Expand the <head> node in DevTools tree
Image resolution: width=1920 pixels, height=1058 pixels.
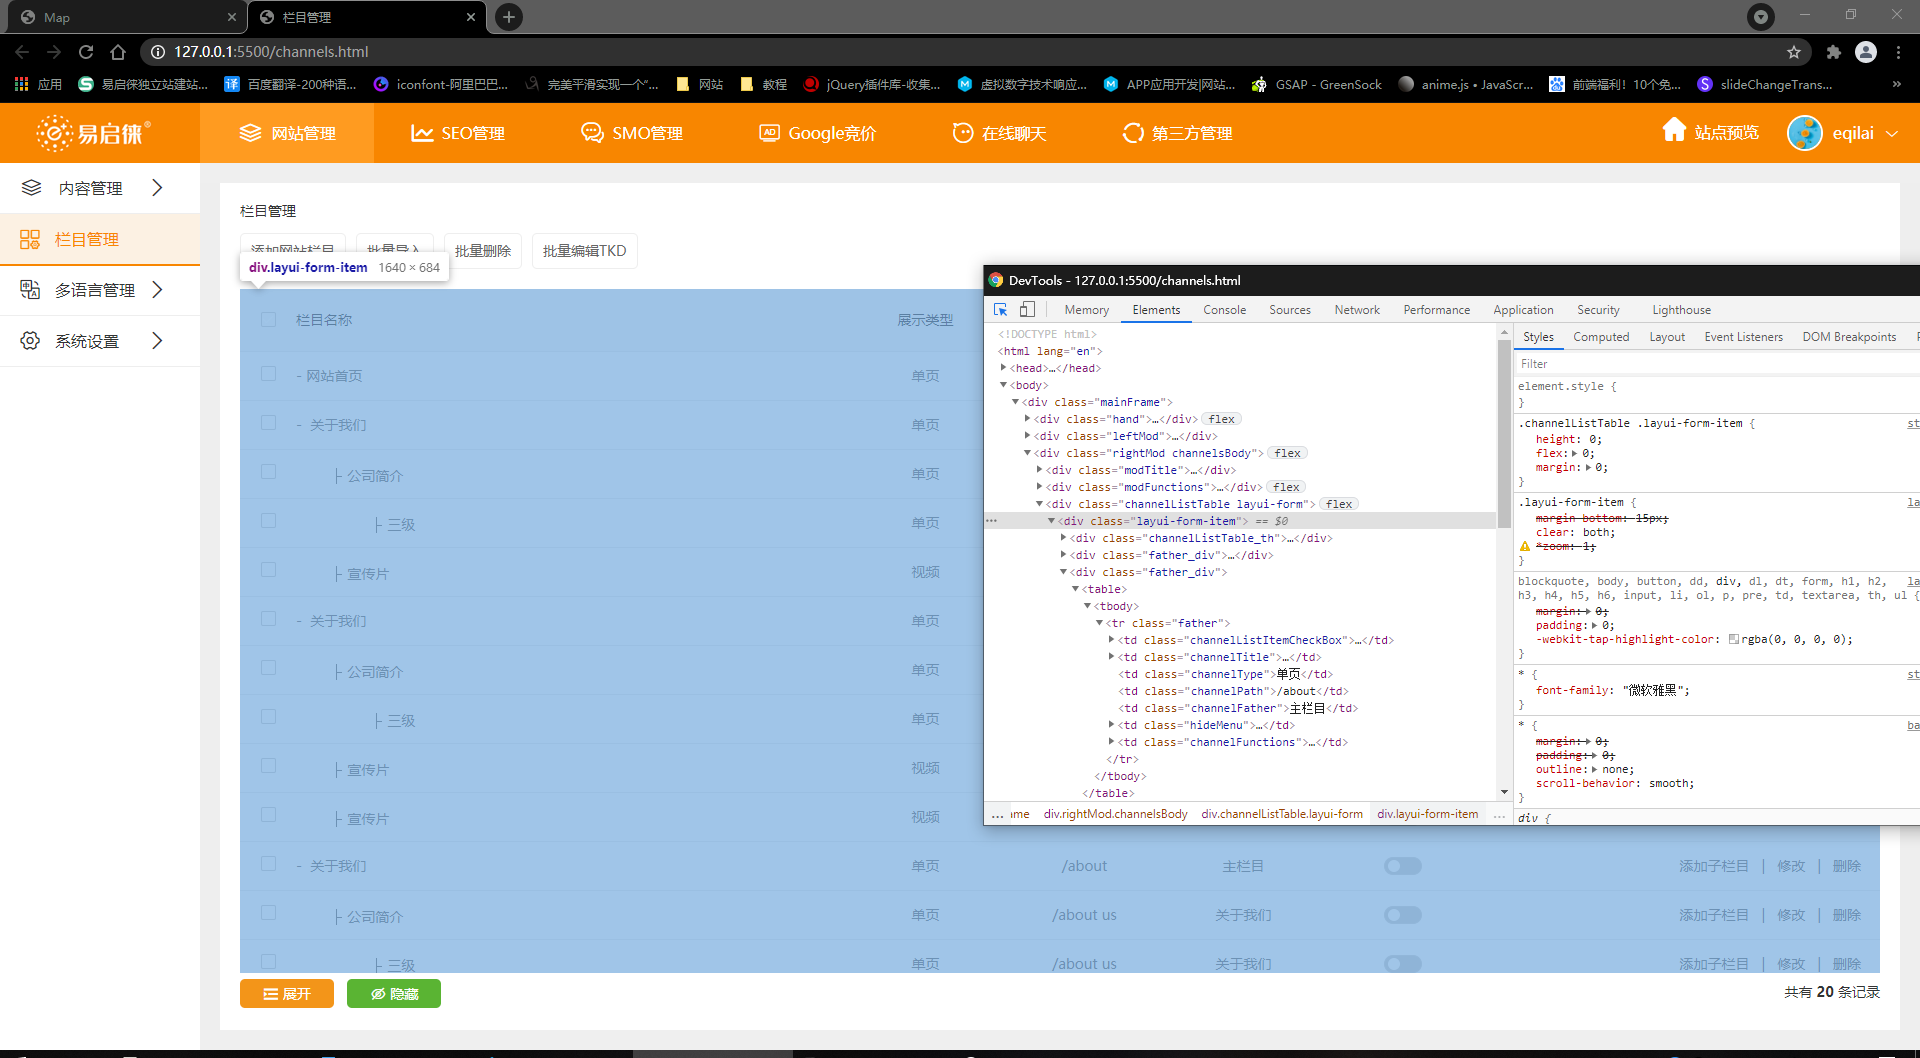pyautogui.click(x=1003, y=368)
